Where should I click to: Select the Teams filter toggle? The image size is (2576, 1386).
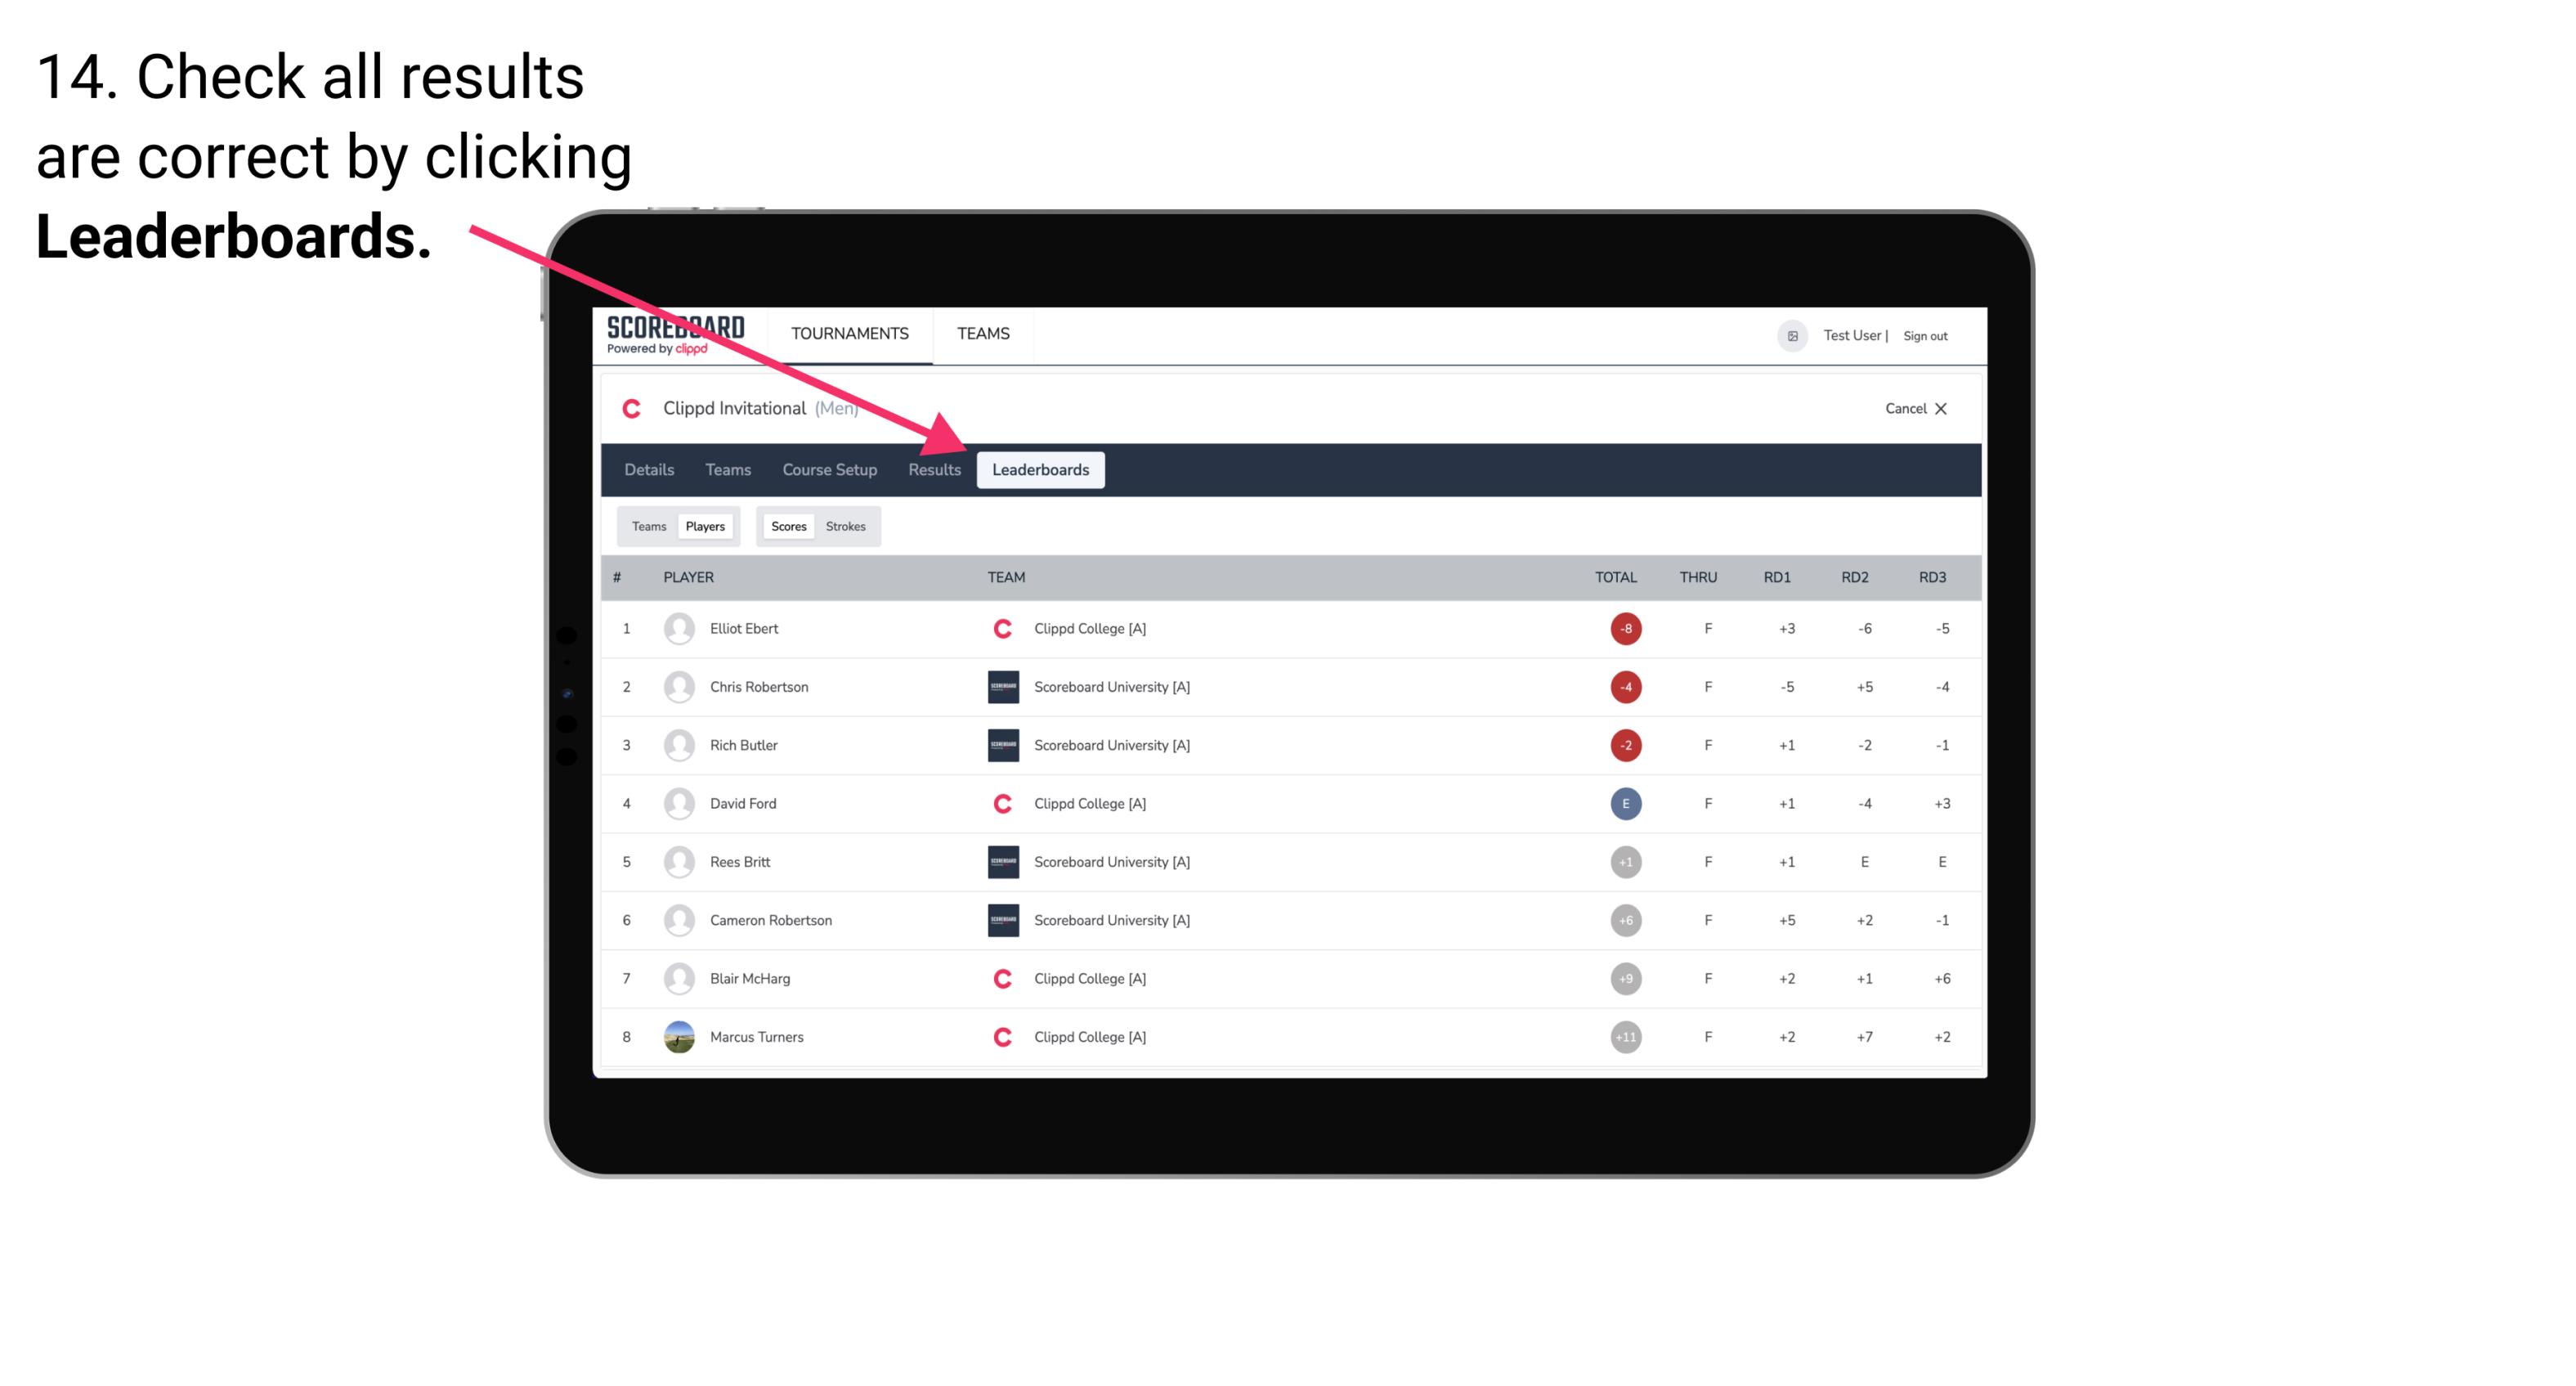pos(647,526)
